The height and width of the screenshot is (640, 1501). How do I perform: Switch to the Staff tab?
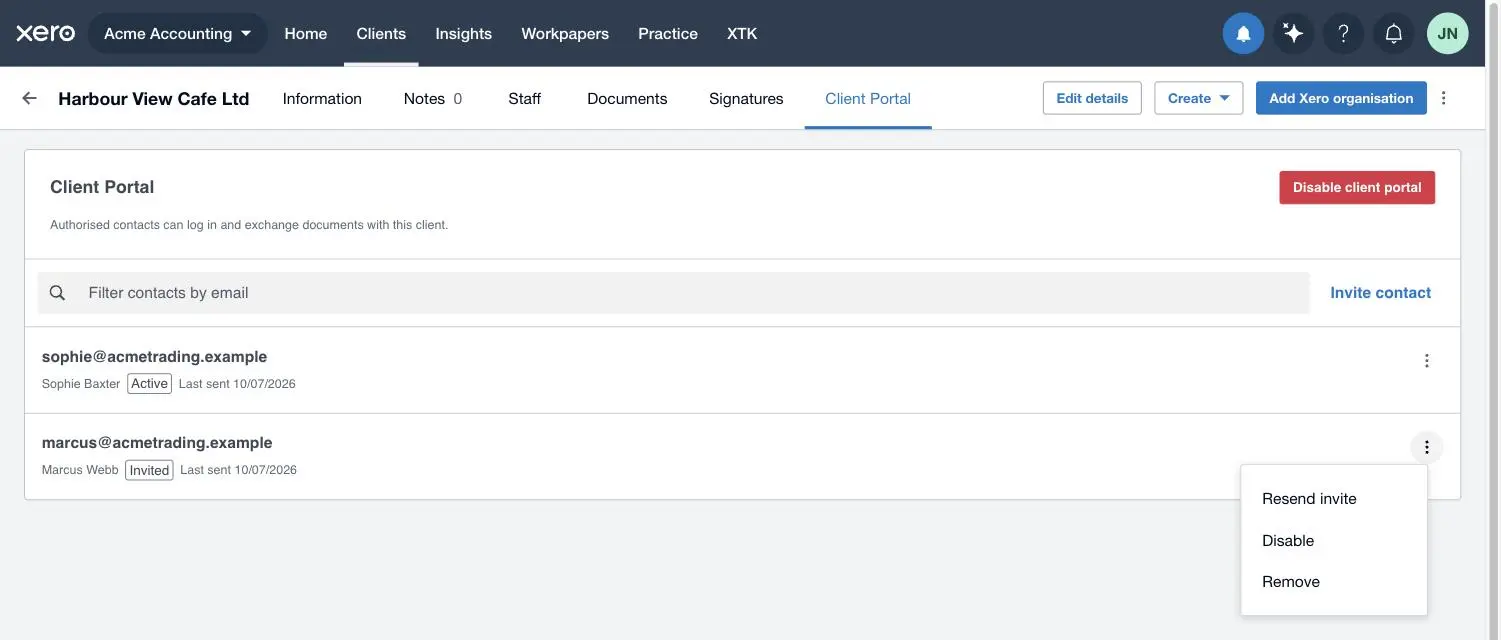pos(525,98)
